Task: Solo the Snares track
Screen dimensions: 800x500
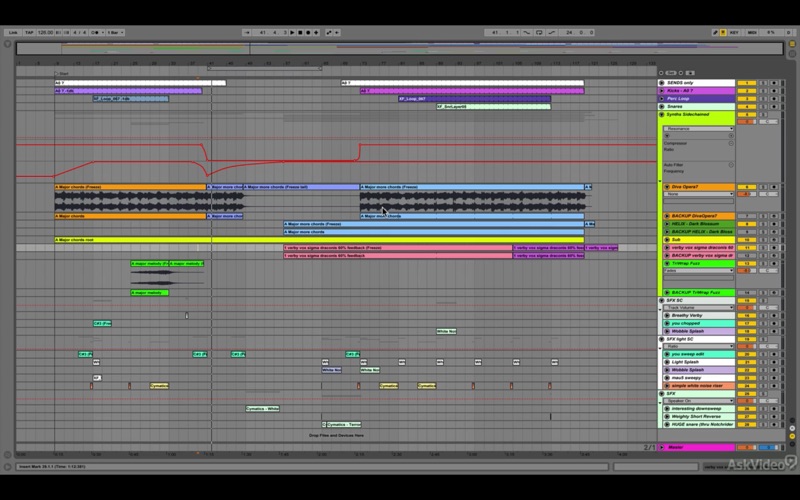Action: coord(763,107)
